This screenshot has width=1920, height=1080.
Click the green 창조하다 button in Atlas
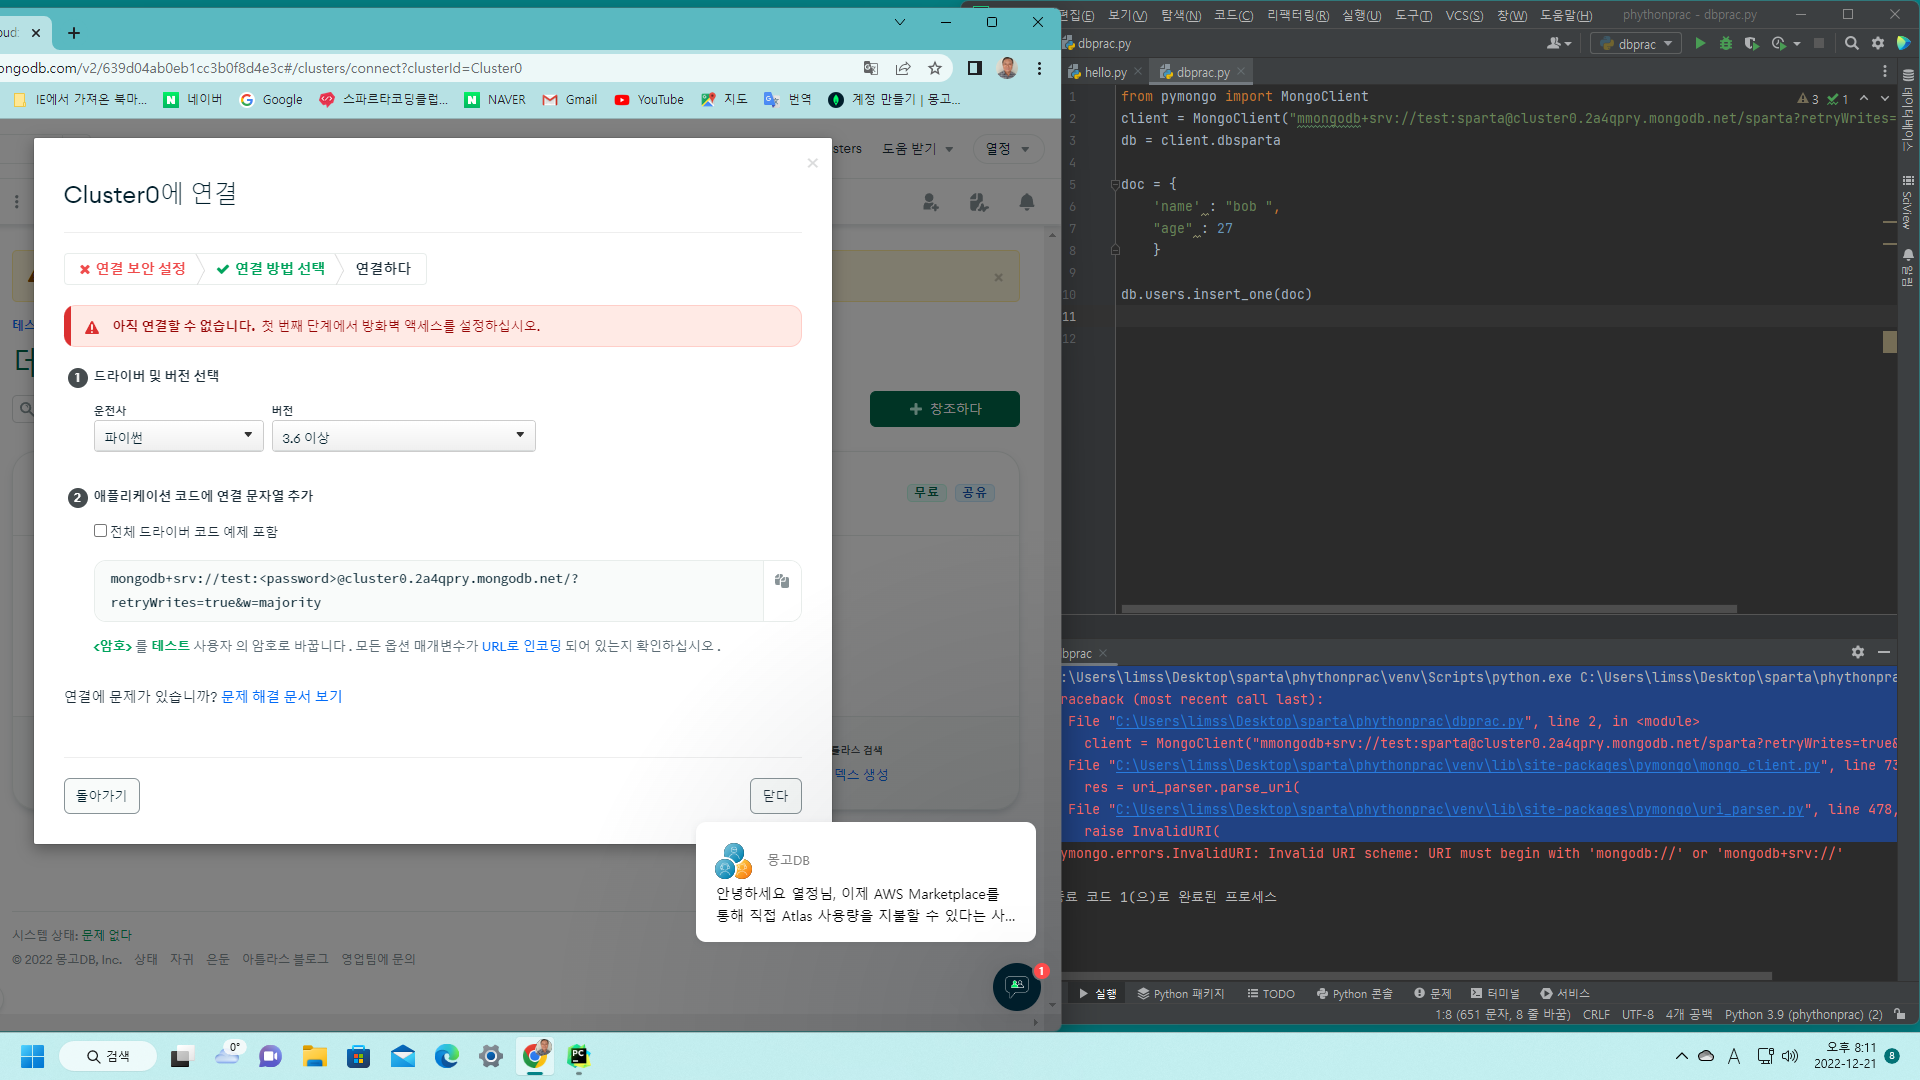click(x=945, y=409)
